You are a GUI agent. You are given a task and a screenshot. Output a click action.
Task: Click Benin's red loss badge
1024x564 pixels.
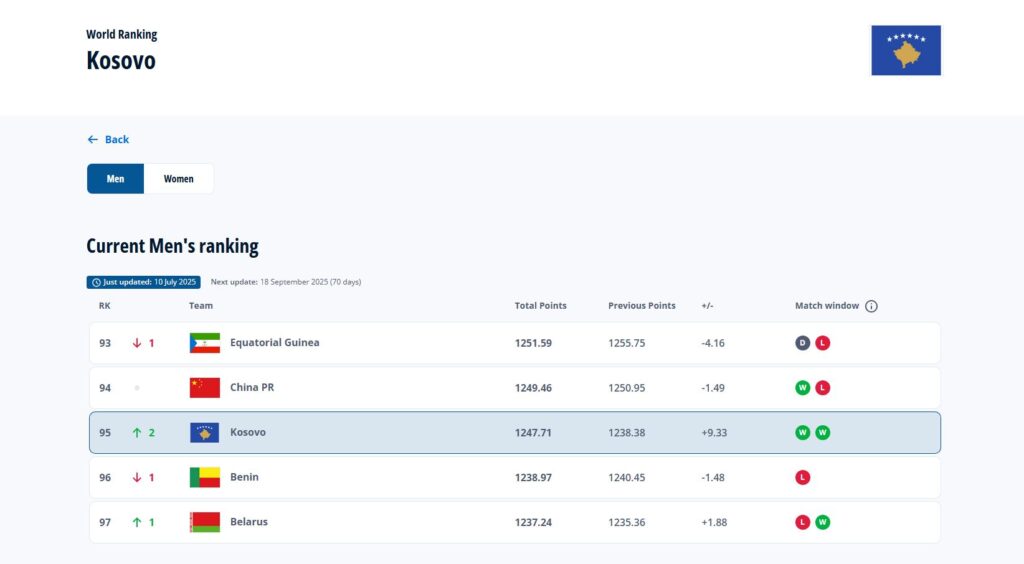pyautogui.click(x=803, y=478)
